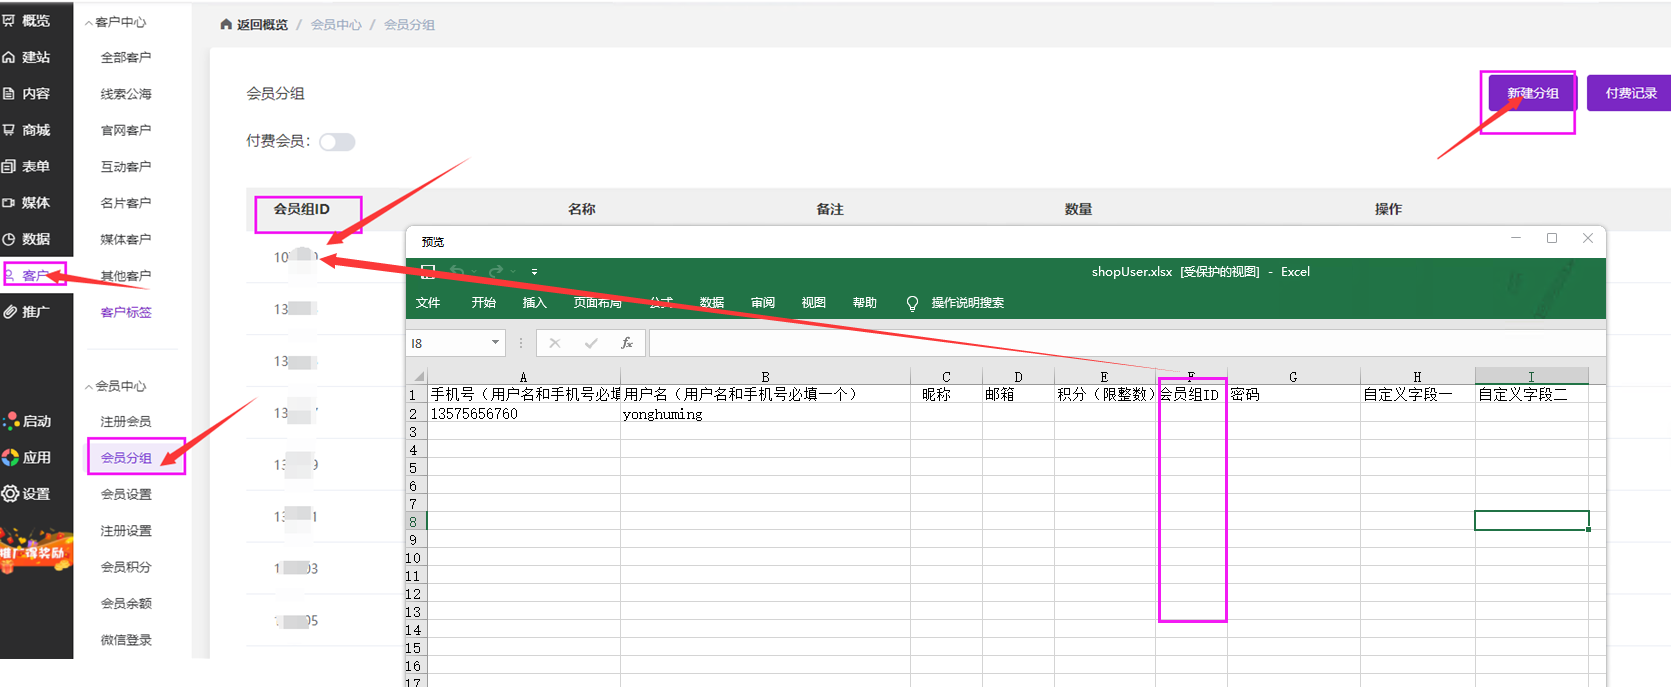Collapse the 会员中心 section
Screen dimensions: 1671x687
point(89,386)
